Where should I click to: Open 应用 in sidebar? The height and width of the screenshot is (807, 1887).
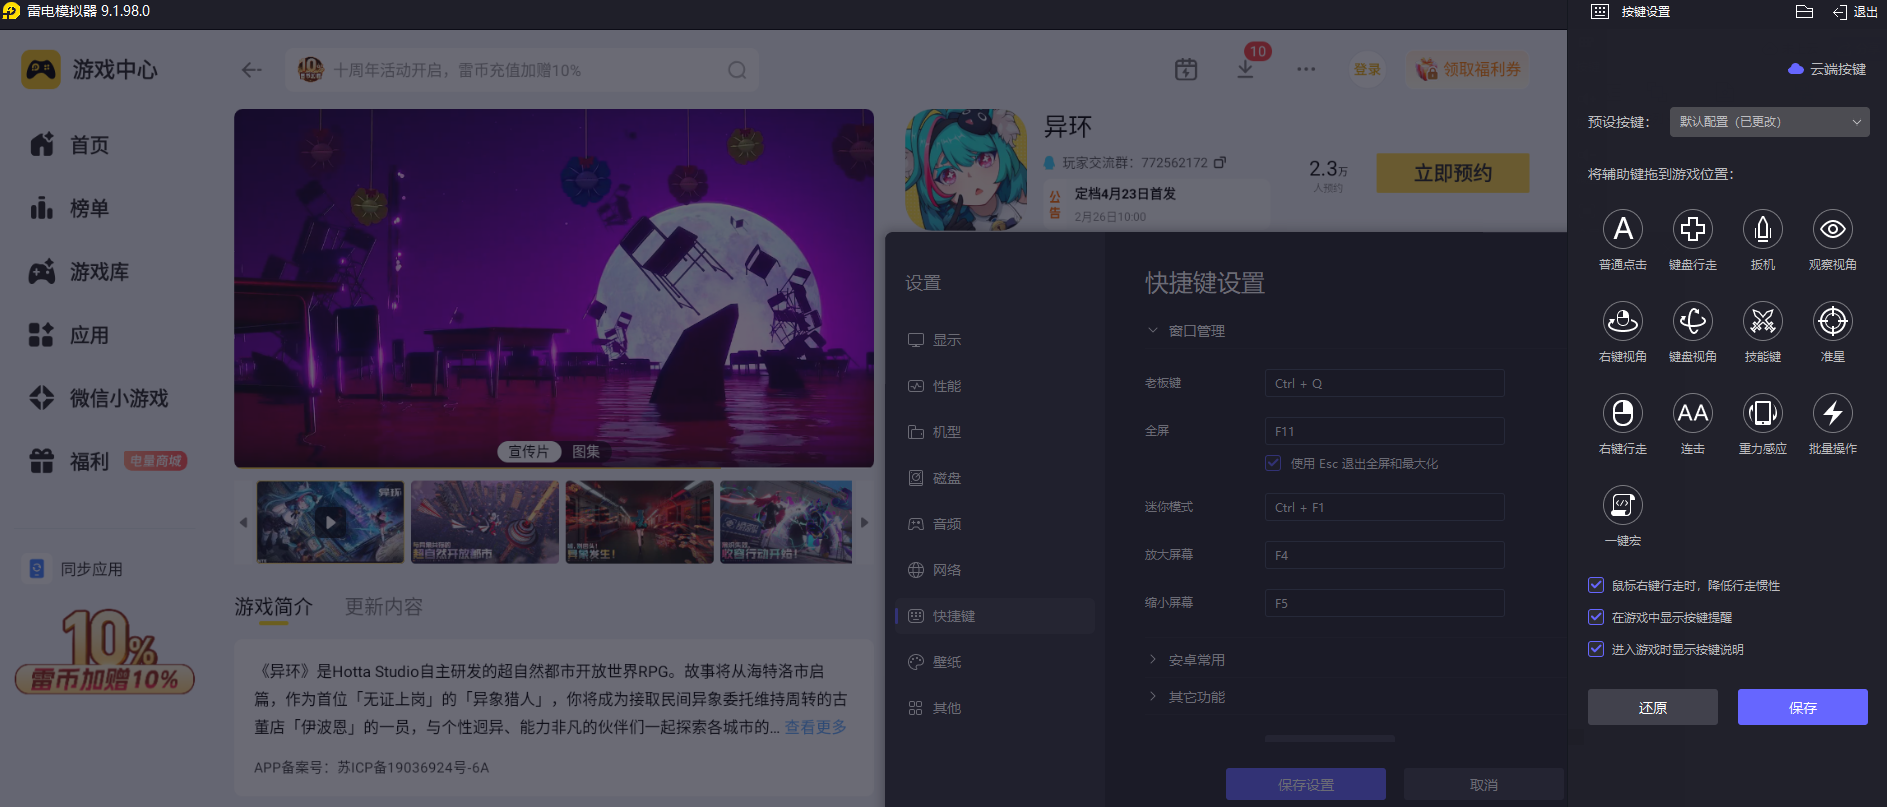(x=70, y=335)
